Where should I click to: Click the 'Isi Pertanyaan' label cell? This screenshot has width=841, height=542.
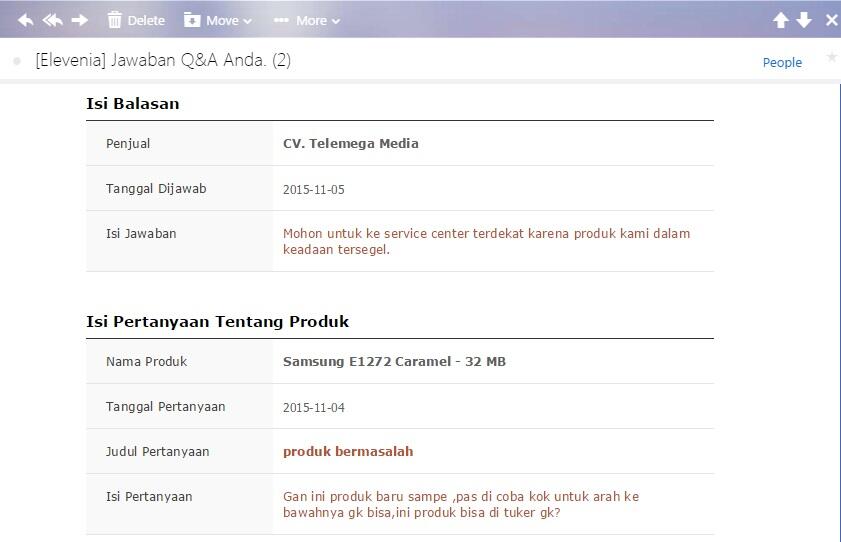click(x=180, y=504)
